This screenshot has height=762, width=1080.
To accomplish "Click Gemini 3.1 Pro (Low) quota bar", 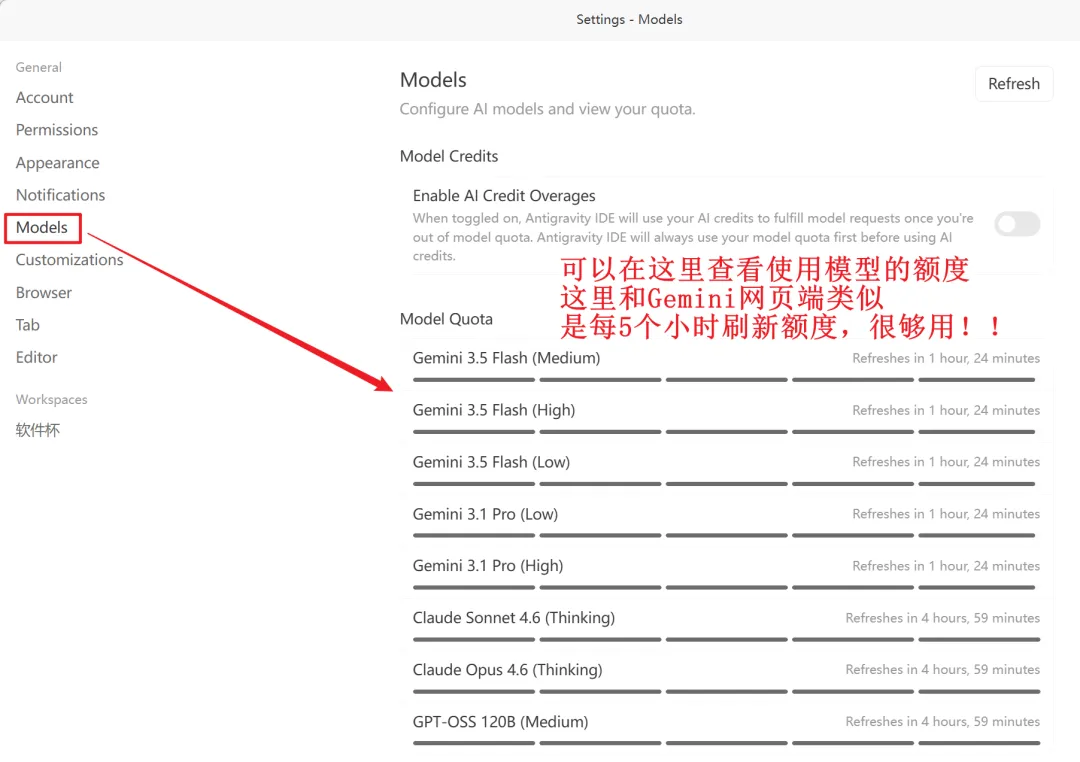I will pyautogui.click(x=726, y=535).
